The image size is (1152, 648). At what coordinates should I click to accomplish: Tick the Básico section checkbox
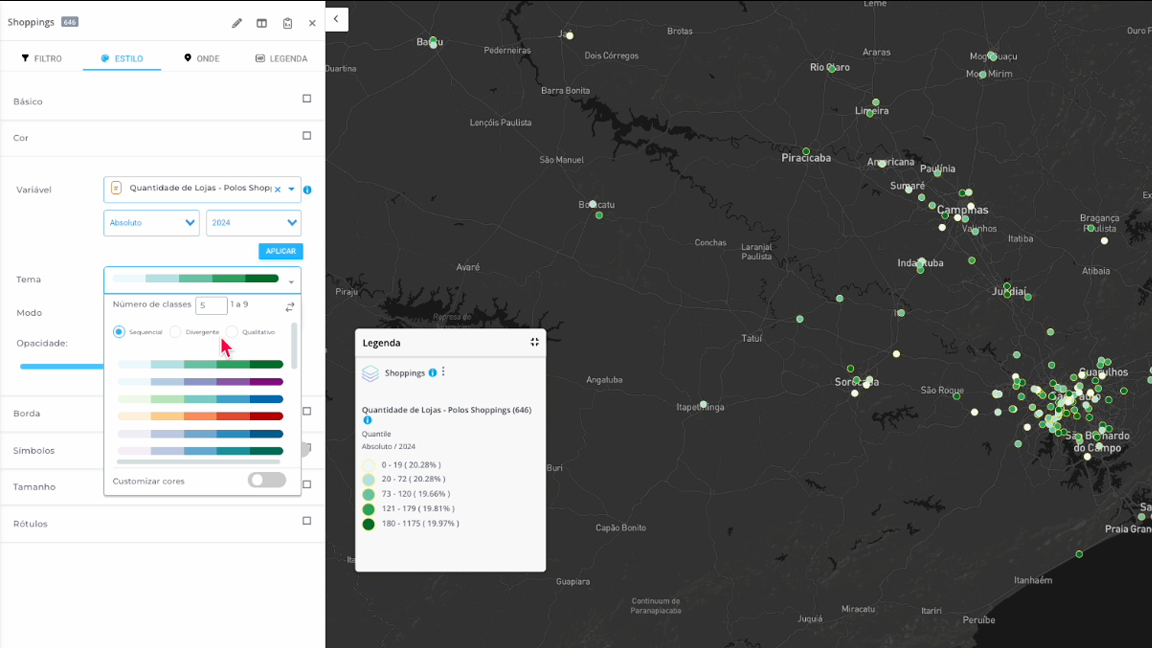click(x=307, y=99)
